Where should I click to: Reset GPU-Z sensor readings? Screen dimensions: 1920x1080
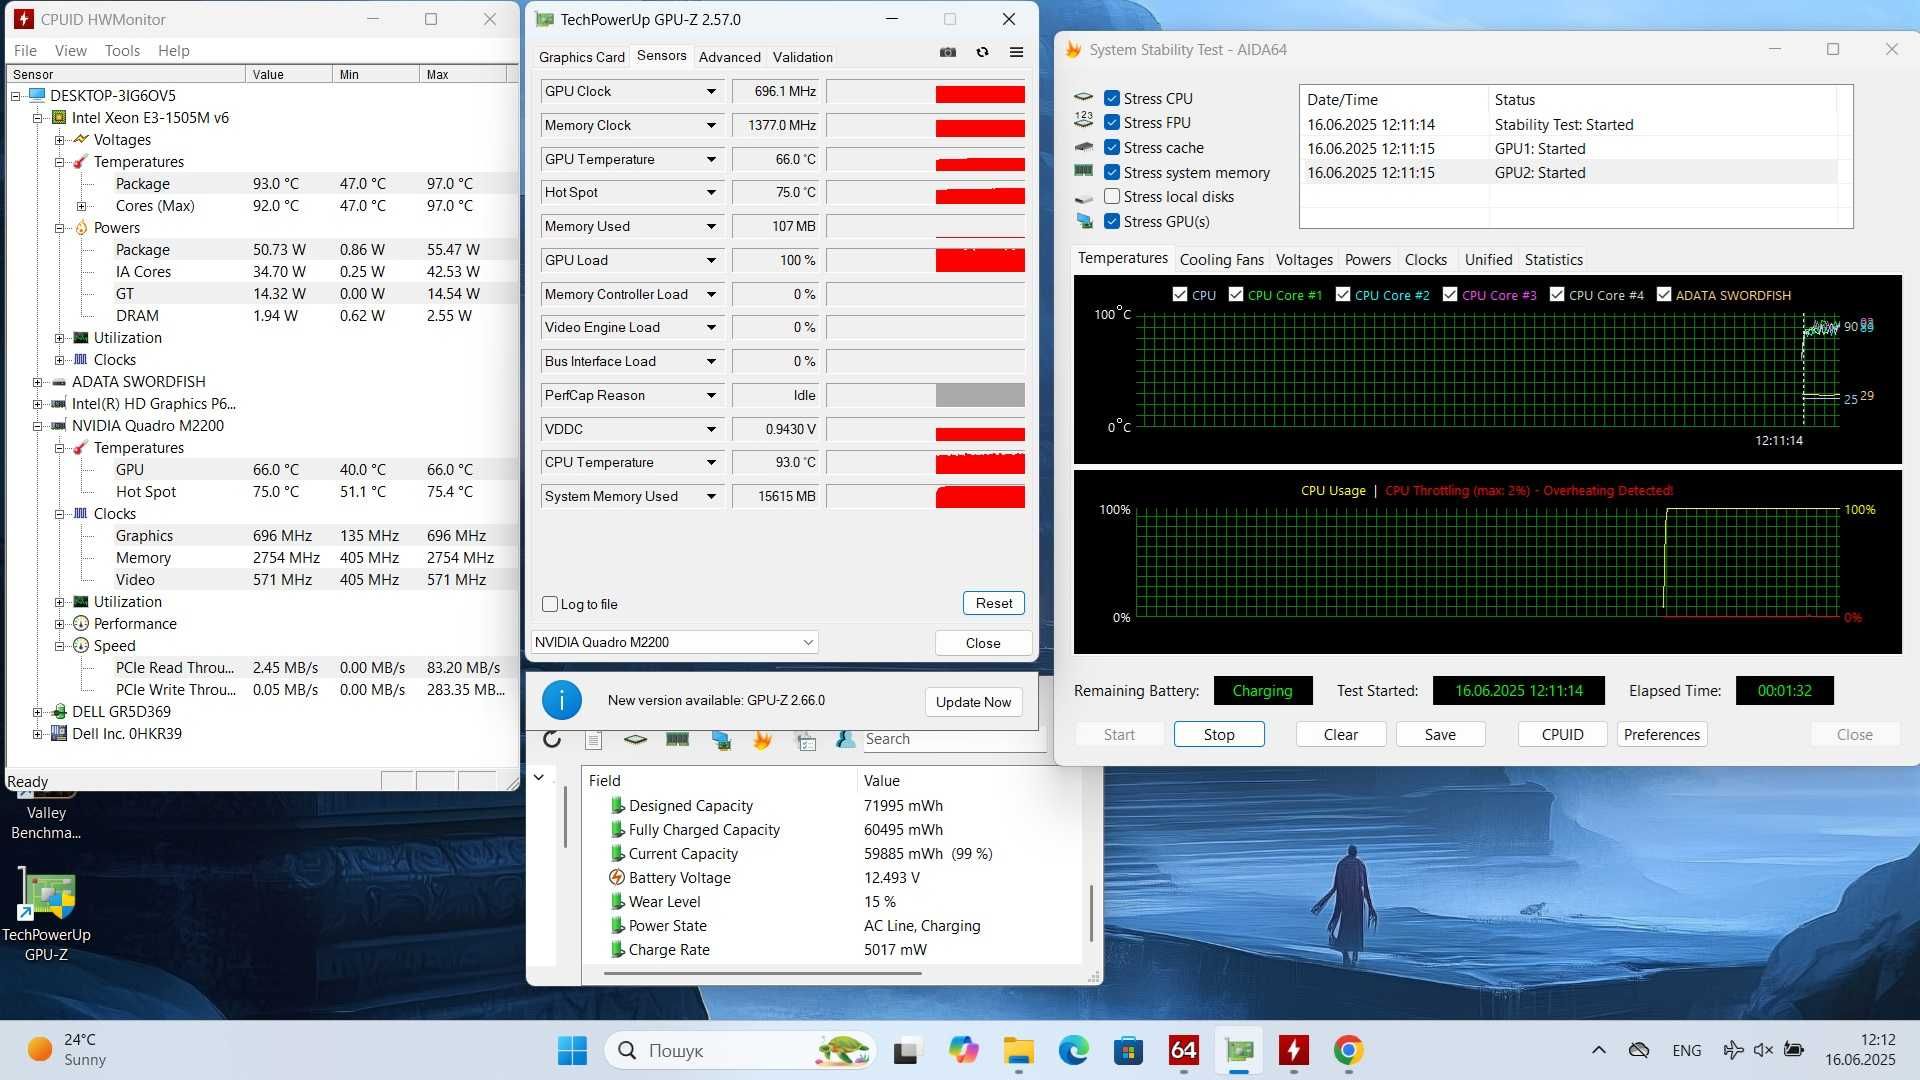point(994,603)
